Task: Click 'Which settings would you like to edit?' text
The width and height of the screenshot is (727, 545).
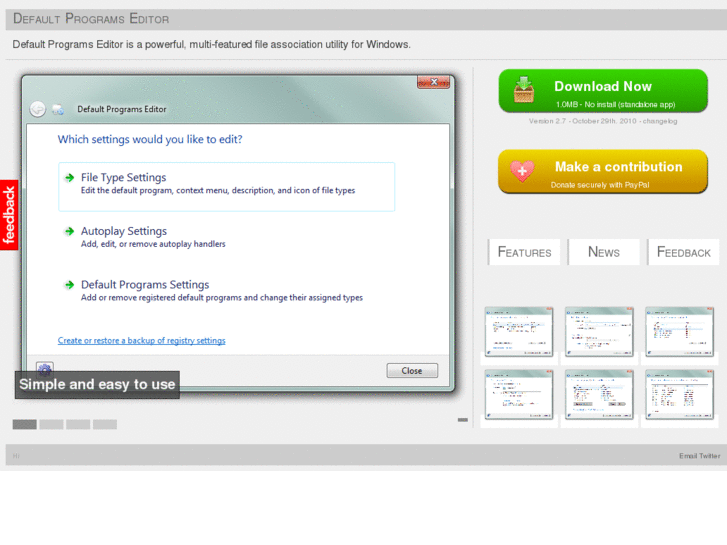Action: tap(150, 139)
